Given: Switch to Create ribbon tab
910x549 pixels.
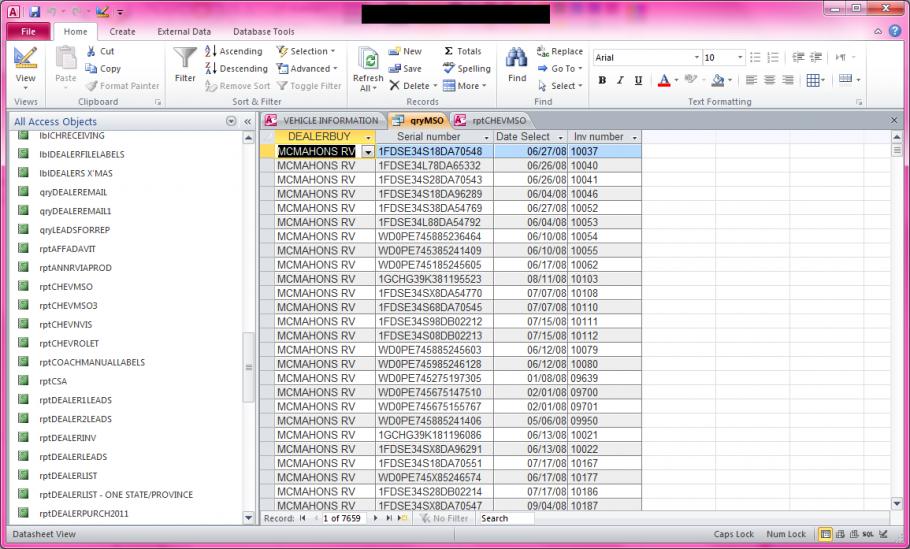Looking at the screenshot, I should 122,31.
